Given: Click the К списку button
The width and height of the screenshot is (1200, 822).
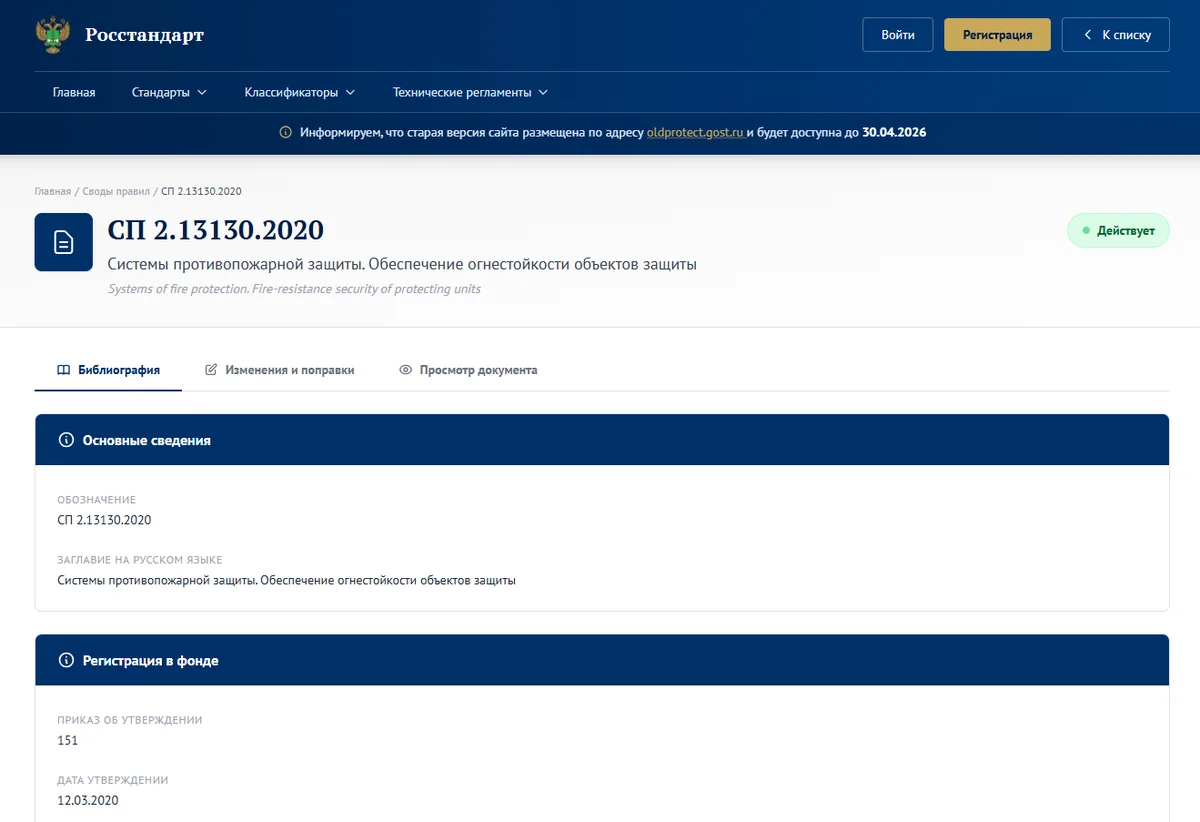Looking at the screenshot, I should 1116,35.
